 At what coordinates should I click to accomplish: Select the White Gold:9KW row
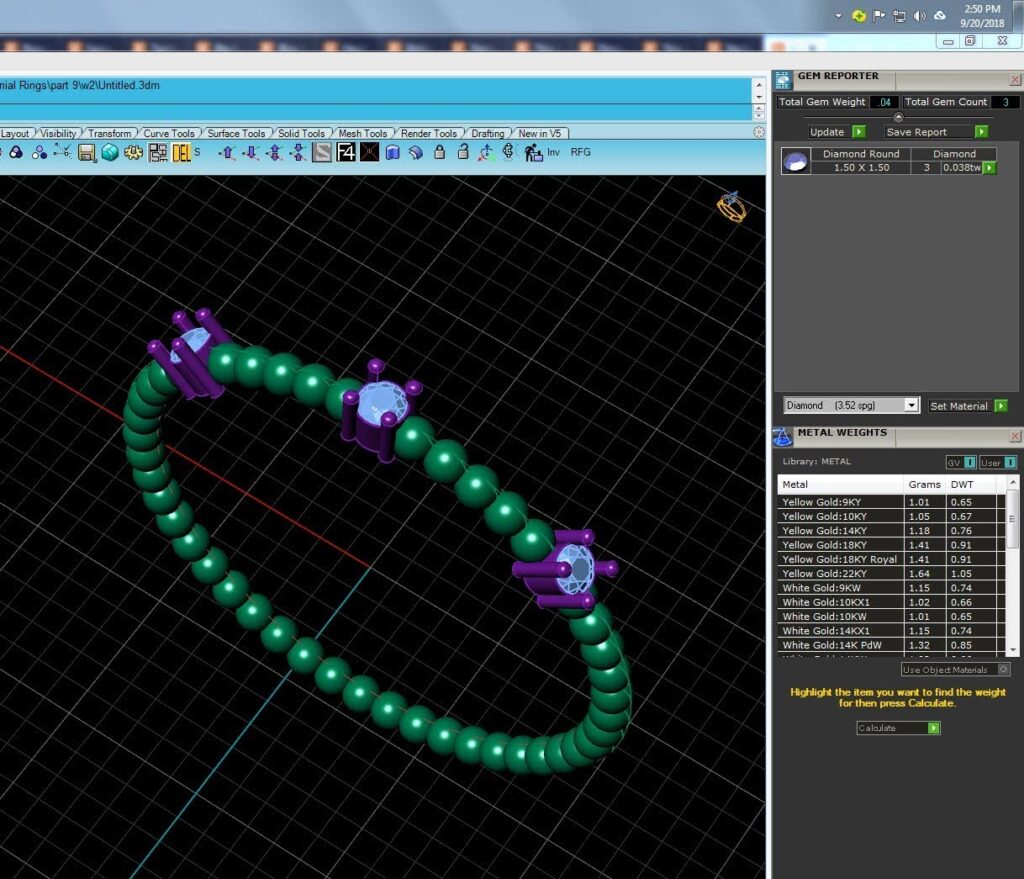coord(891,588)
